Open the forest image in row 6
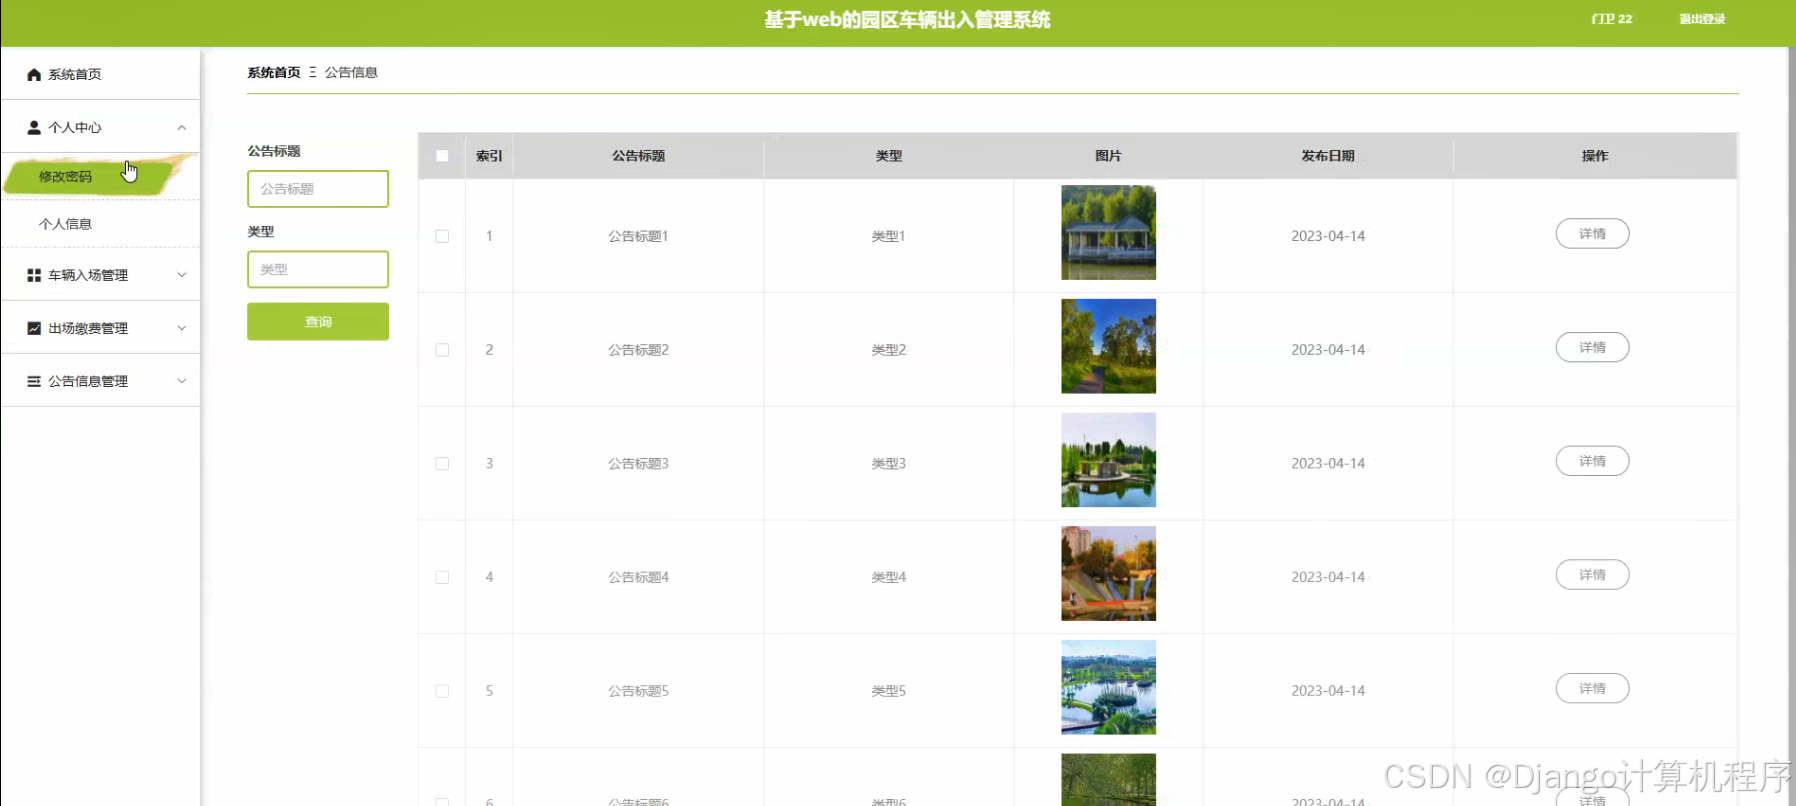Viewport: 1796px width, 806px height. tap(1108, 780)
